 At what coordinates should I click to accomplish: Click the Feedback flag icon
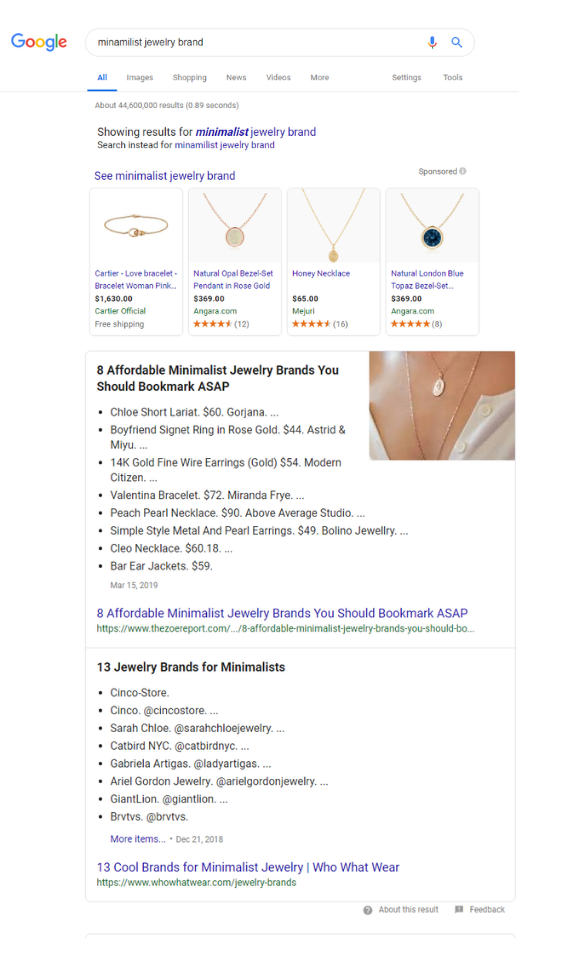tap(459, 910)
